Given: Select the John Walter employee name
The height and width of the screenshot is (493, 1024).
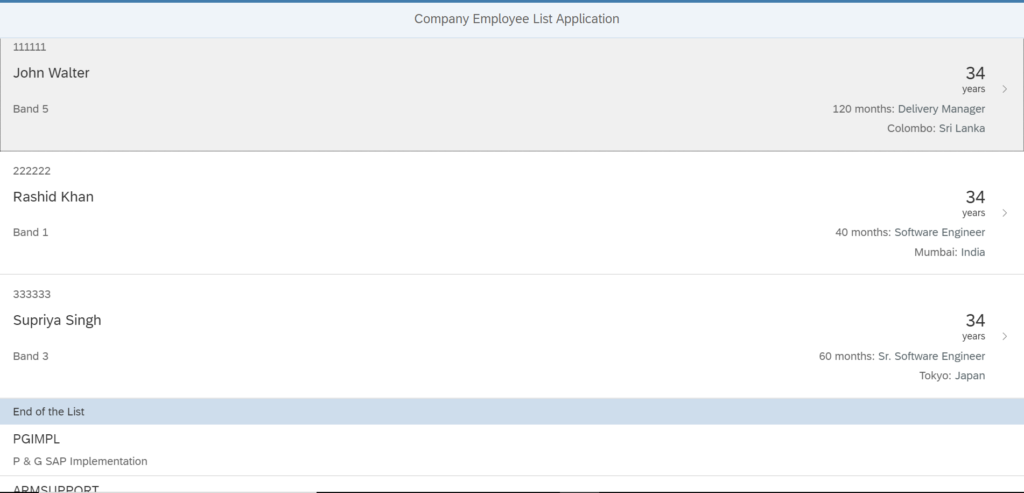Looking at the screenshot, I should click(51, 73).
